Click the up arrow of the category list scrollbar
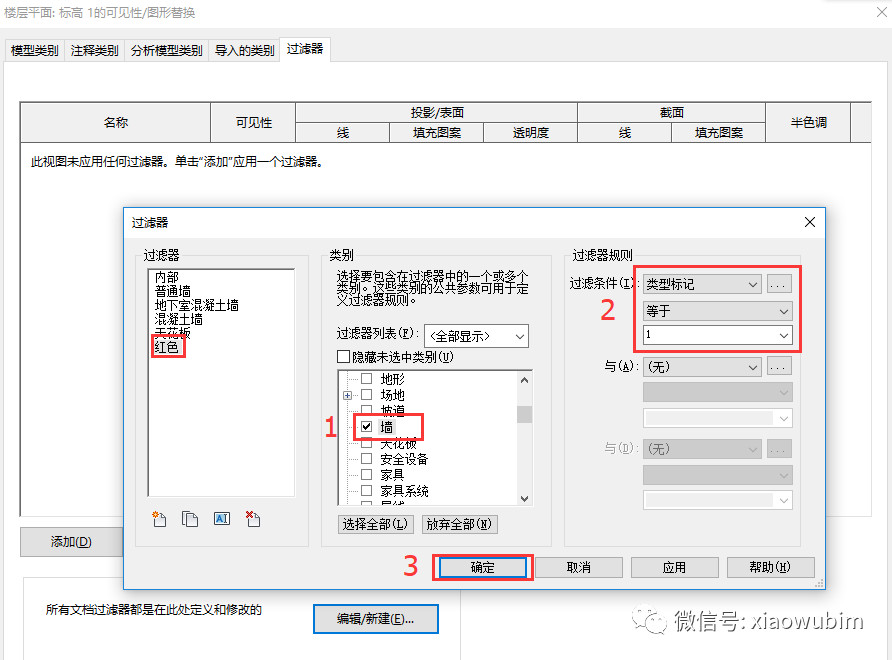 525,380
